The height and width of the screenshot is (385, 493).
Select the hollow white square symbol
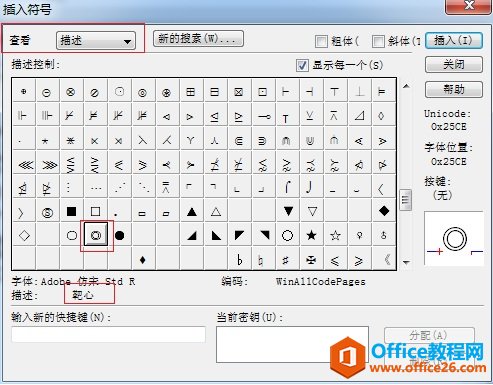tap(95, 211)
